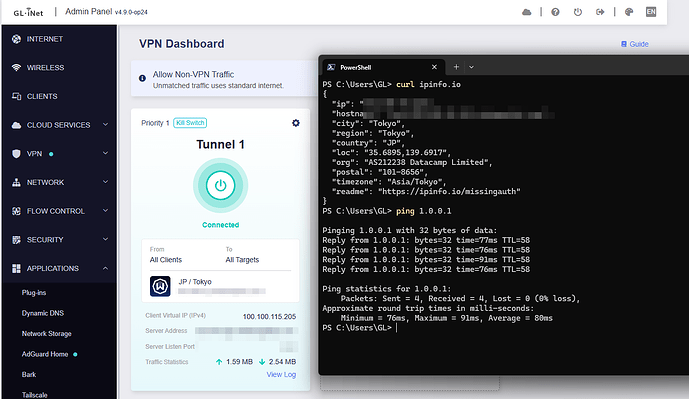Click the reboot power icon in header
This screenshot has height=399, width=689.
pos(578,12)
